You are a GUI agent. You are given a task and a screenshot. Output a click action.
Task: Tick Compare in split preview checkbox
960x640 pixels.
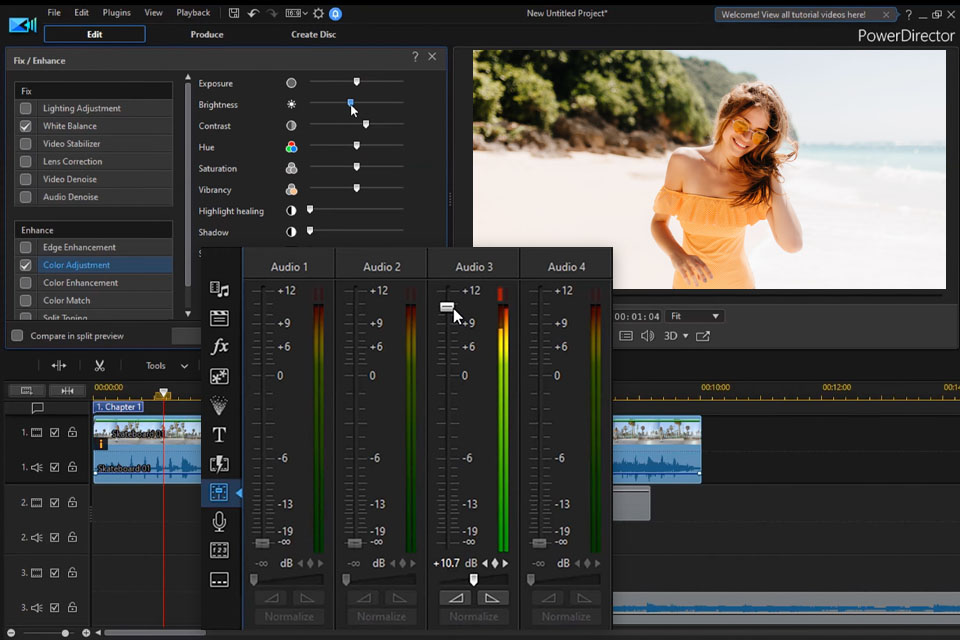(x=17, y=336)
